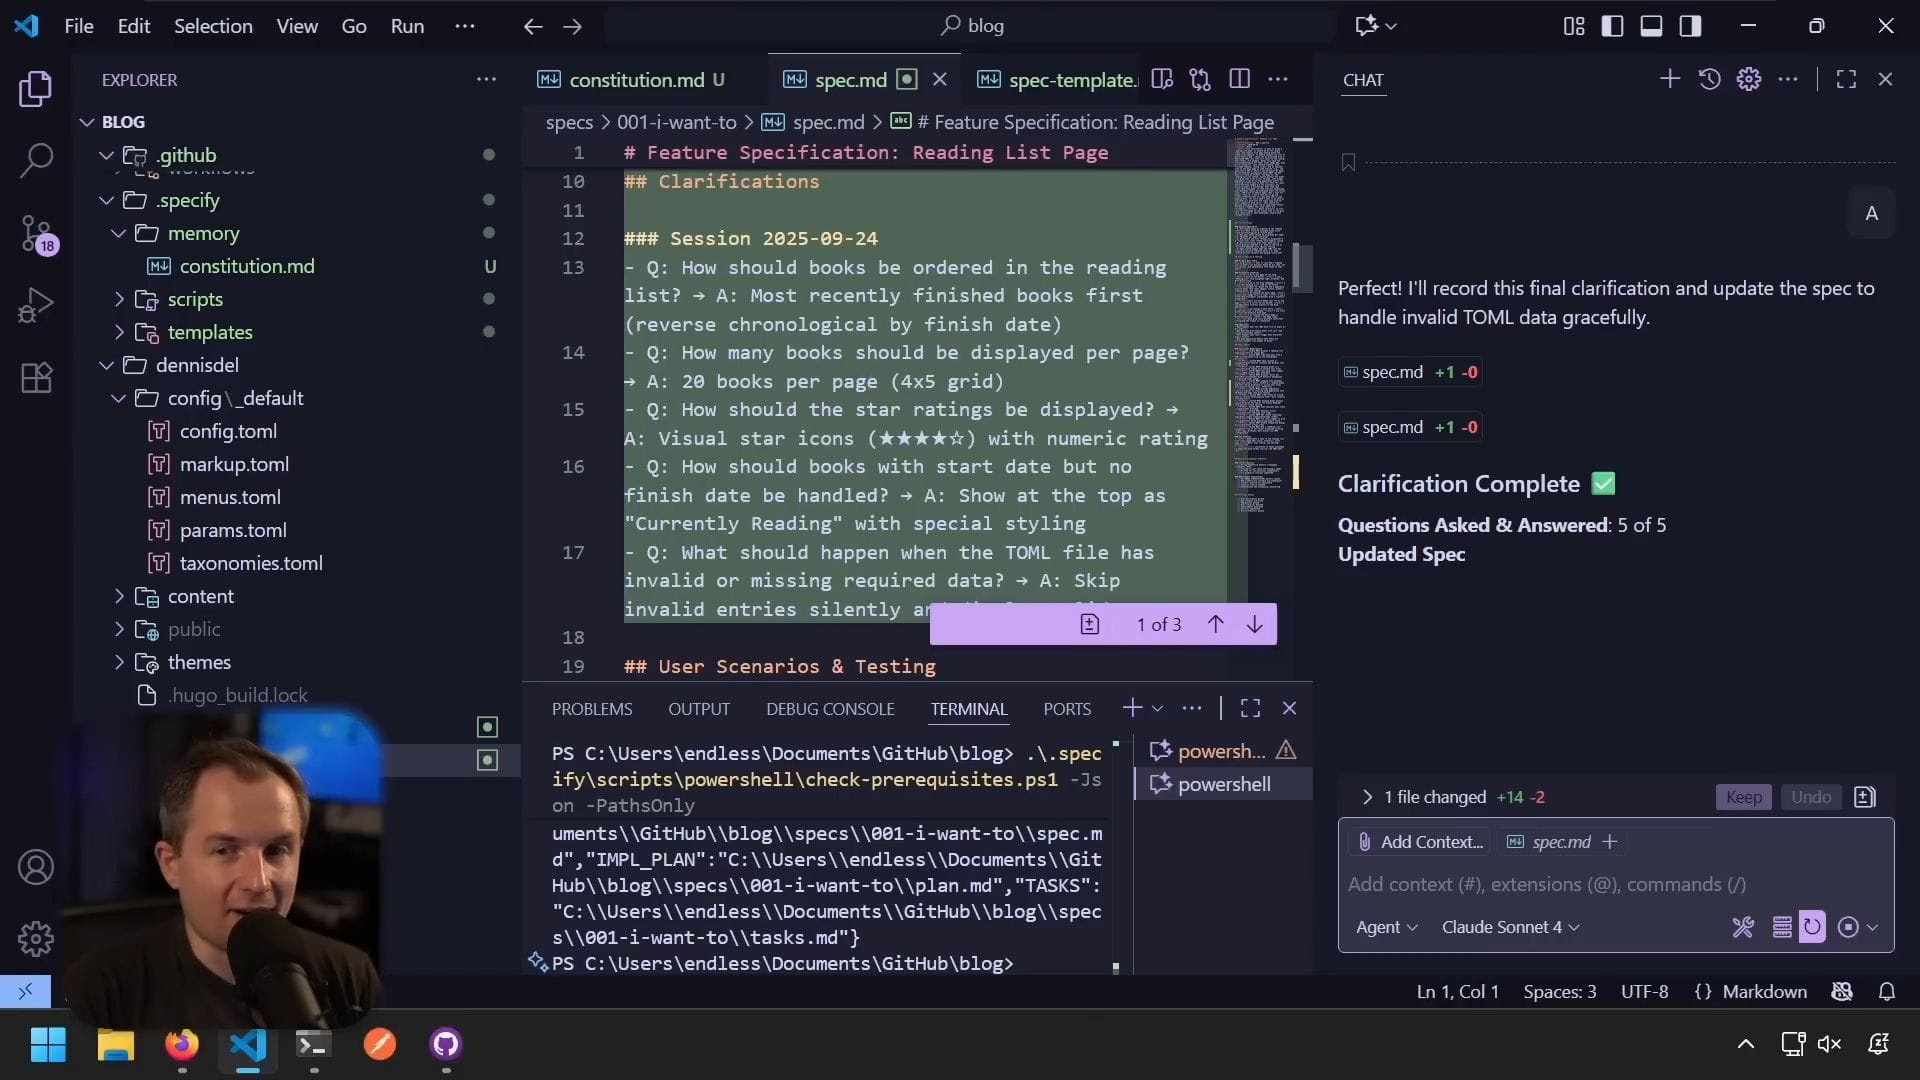Toggle secondary side bar layout icon
1920x1080 pixels.
(x=1690, y=26)
